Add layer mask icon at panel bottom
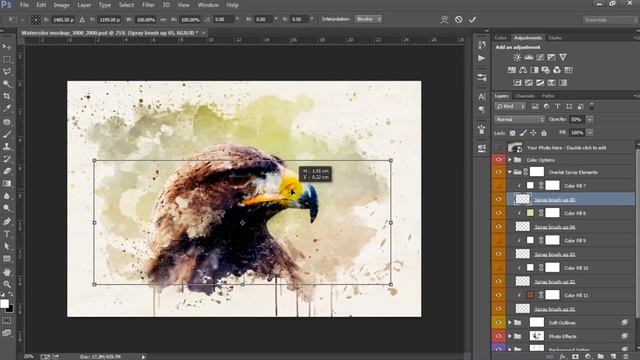This screenshot has height=360, width=640. coord(576,356)
